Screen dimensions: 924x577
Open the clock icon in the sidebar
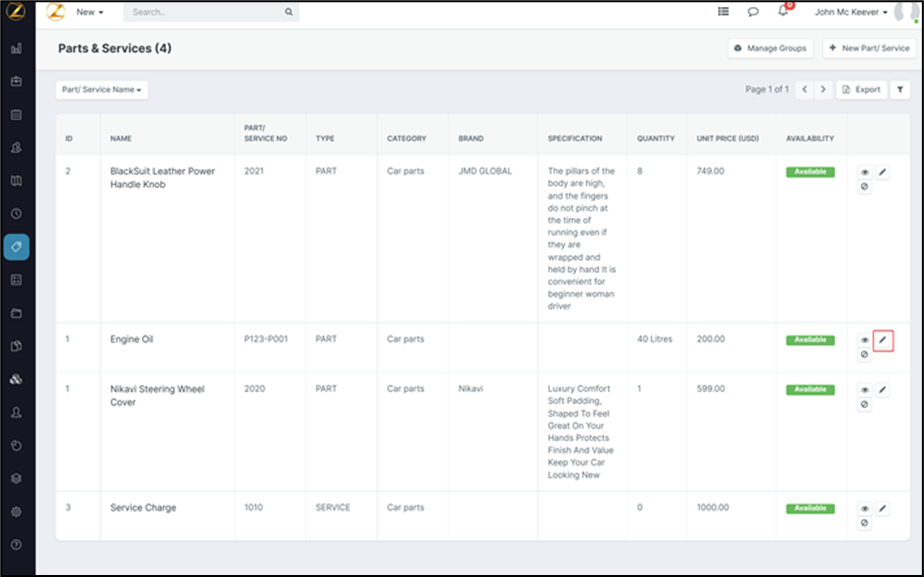[16, 213]
